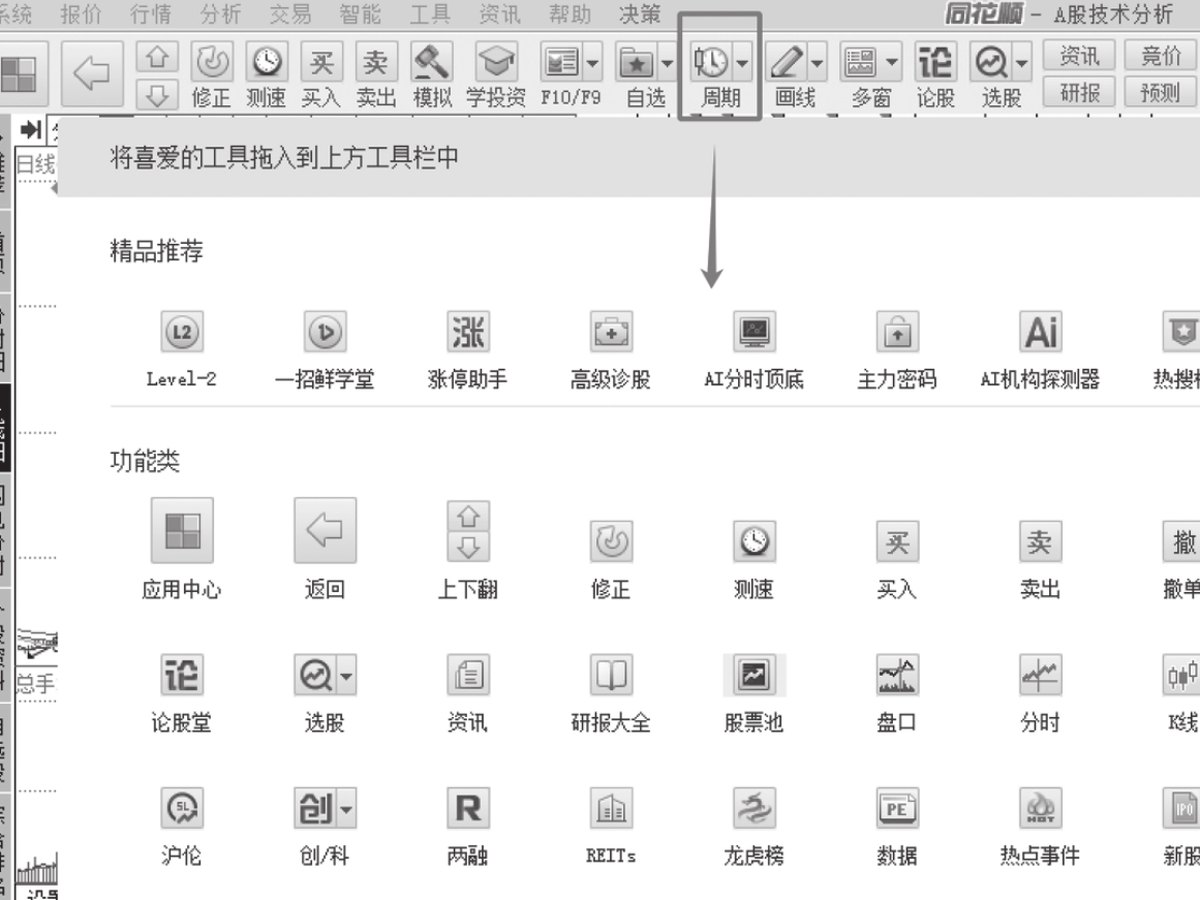Select the 研报大全 tool icon
The image size is (1200, 900).
pos(610,675)
